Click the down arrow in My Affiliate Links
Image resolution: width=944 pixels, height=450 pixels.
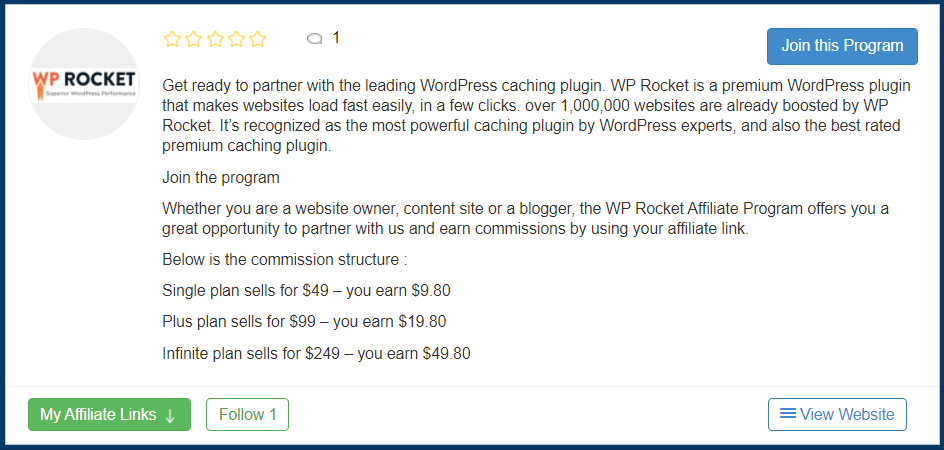(170, 416)
